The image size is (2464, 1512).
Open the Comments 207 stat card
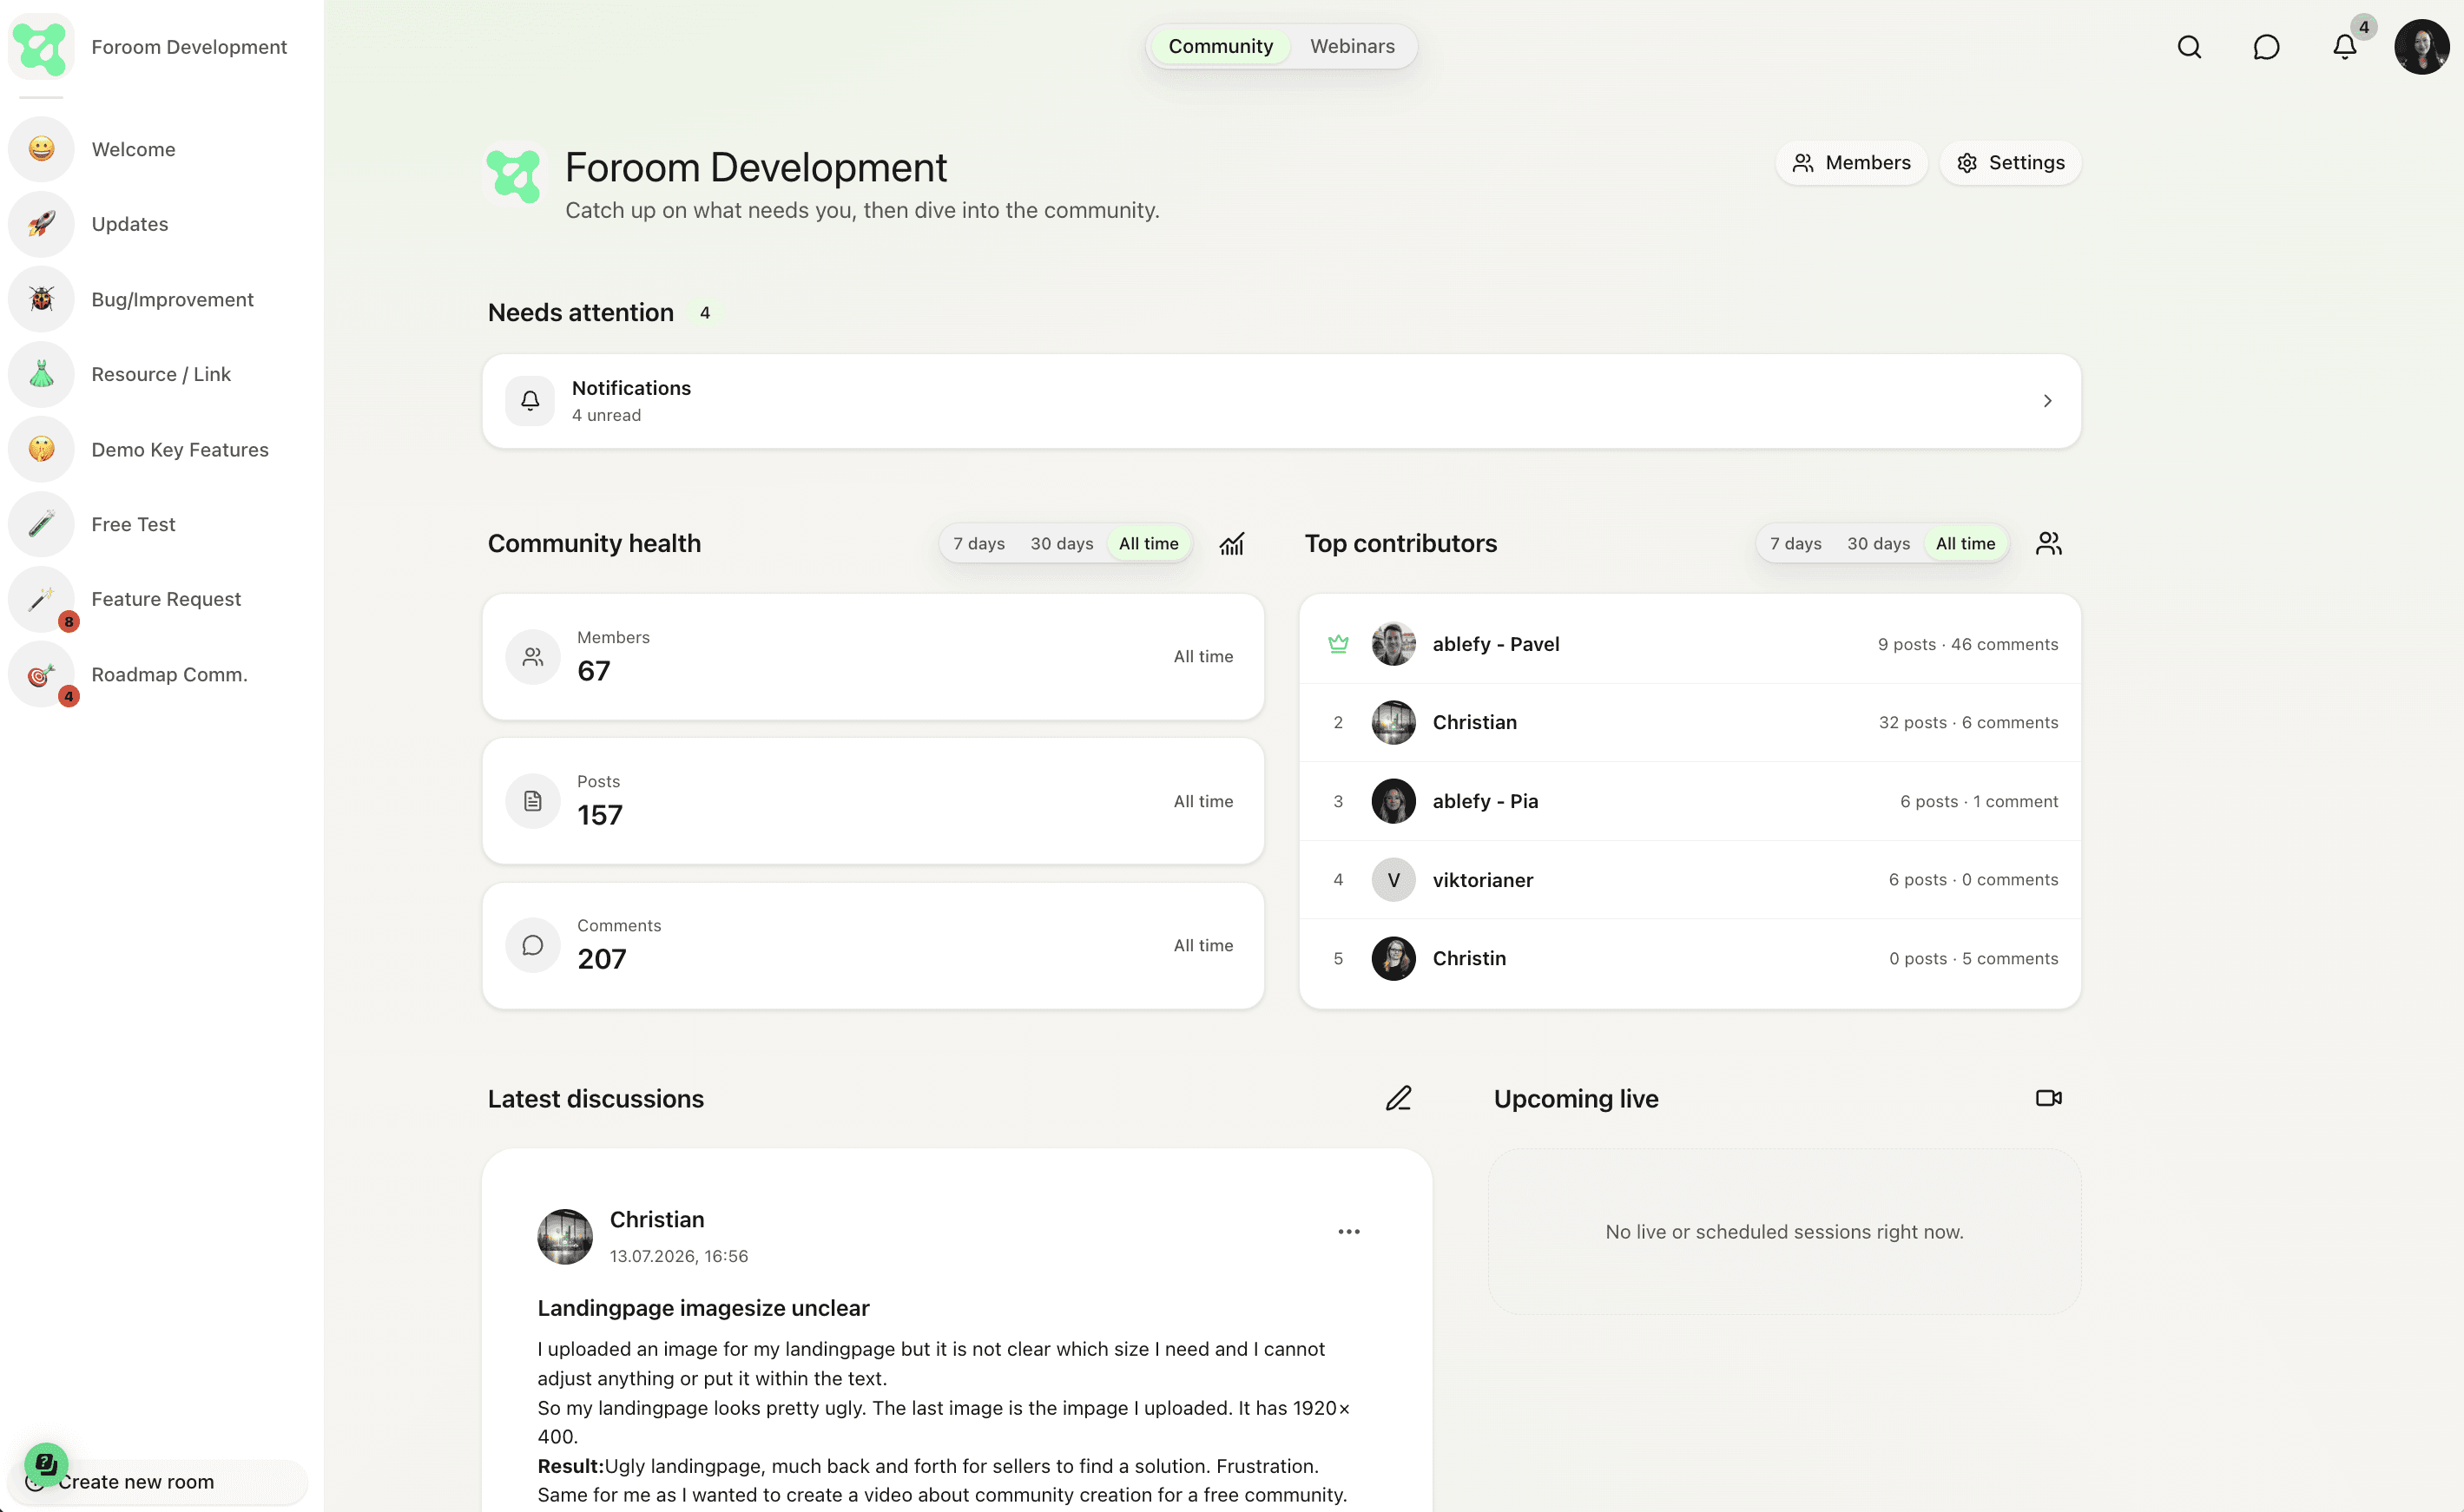click(873, 945)
